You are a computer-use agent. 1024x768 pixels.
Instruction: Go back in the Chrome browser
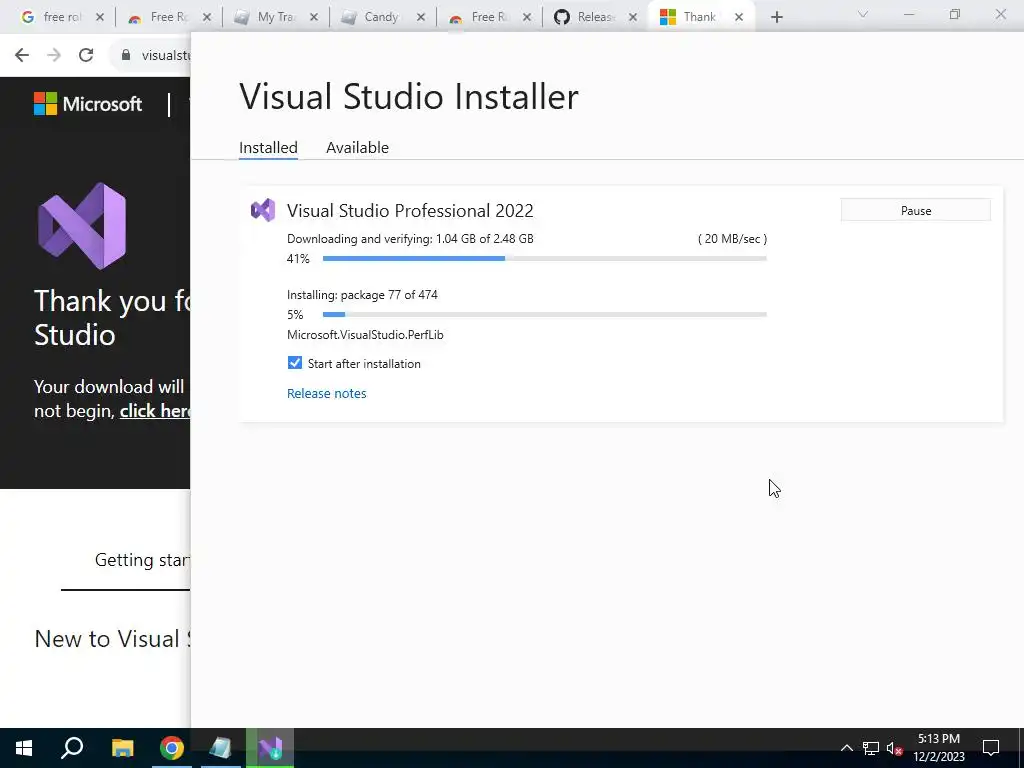click(22, 55)
